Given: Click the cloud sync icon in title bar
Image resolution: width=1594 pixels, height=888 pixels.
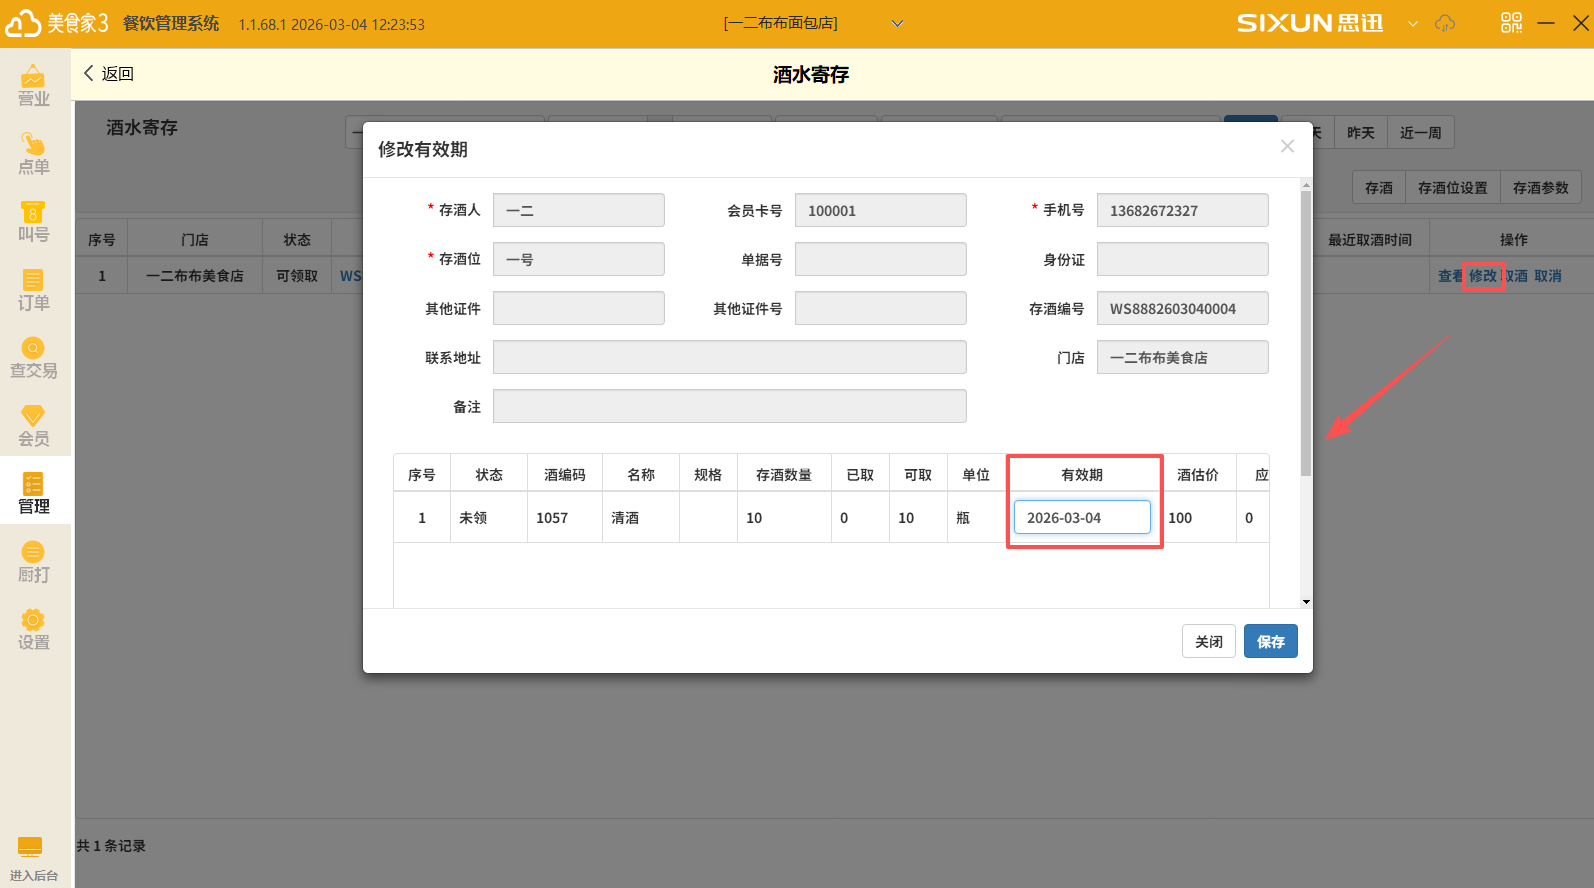Looking at the screenshot, I should (x=1445, y=23).
